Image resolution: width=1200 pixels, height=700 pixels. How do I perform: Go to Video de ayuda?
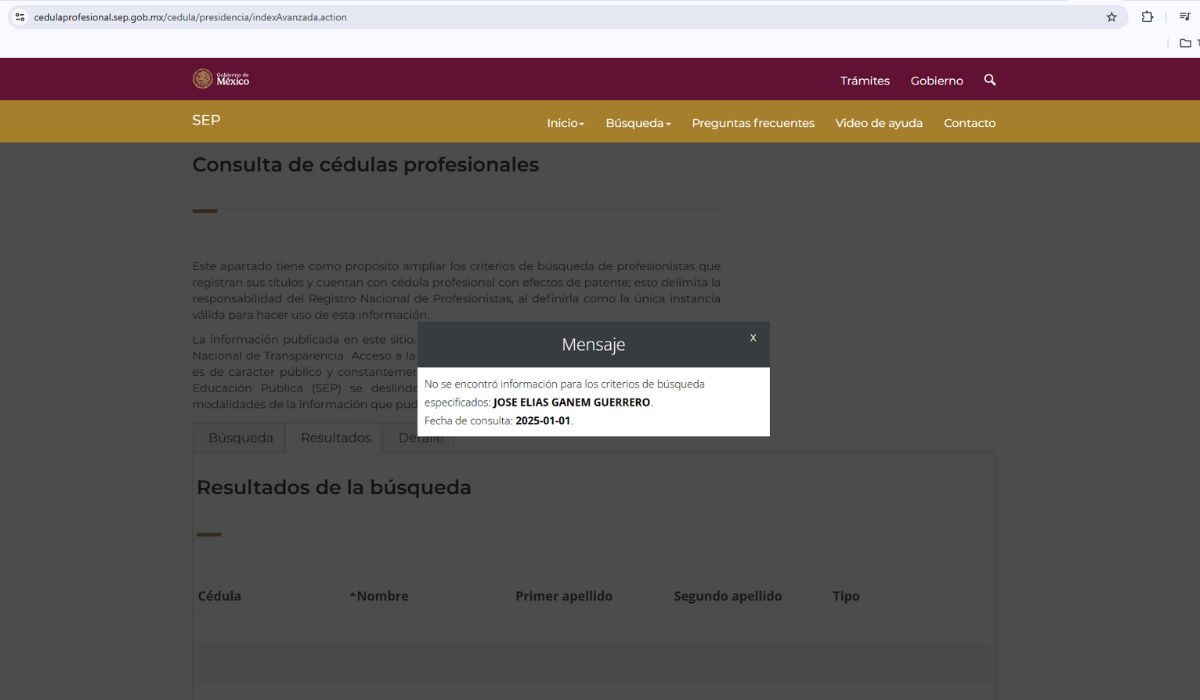coord(879,123)
